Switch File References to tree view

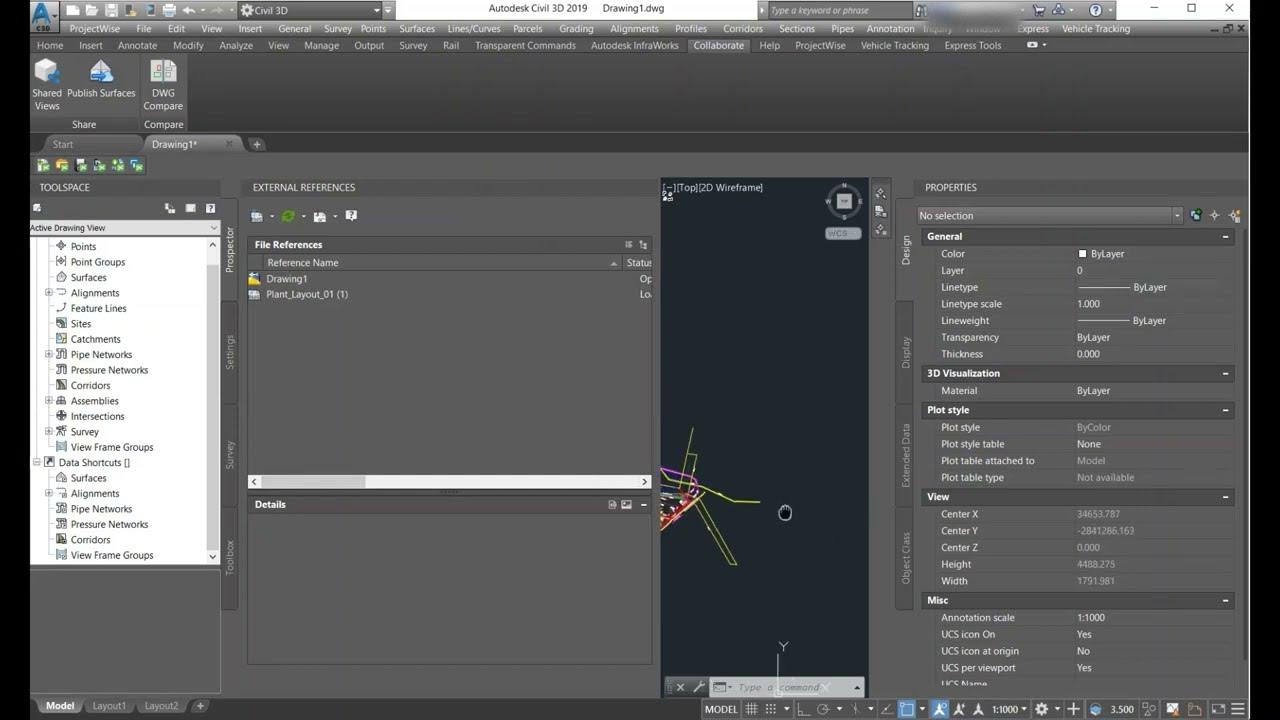click(x=643, y=244)
